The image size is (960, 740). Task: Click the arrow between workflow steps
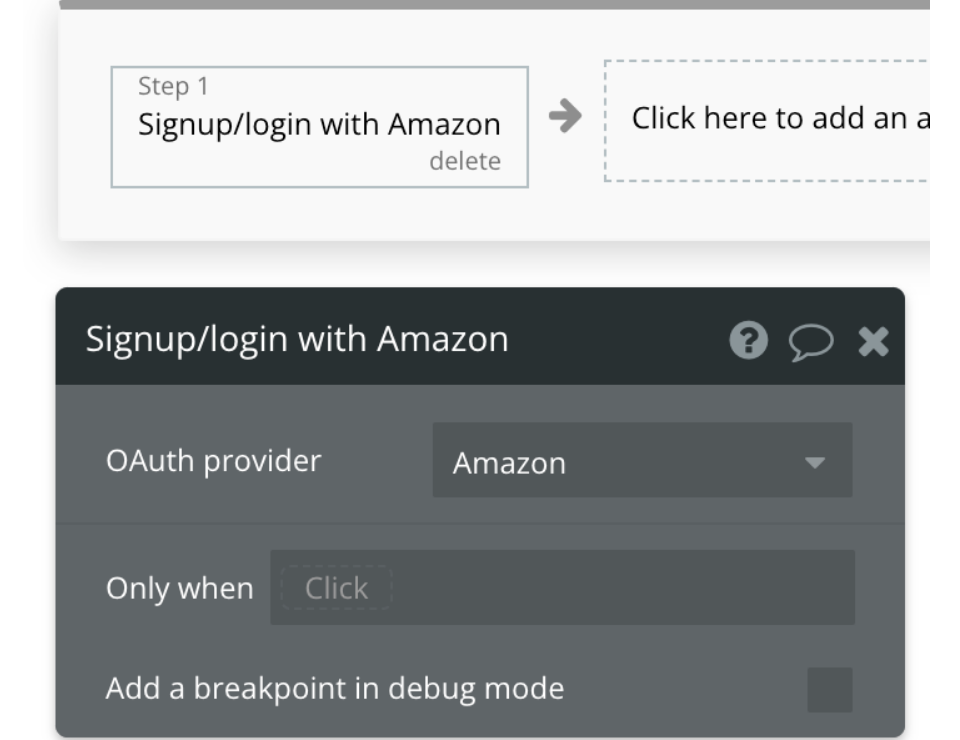click(565, 116)
